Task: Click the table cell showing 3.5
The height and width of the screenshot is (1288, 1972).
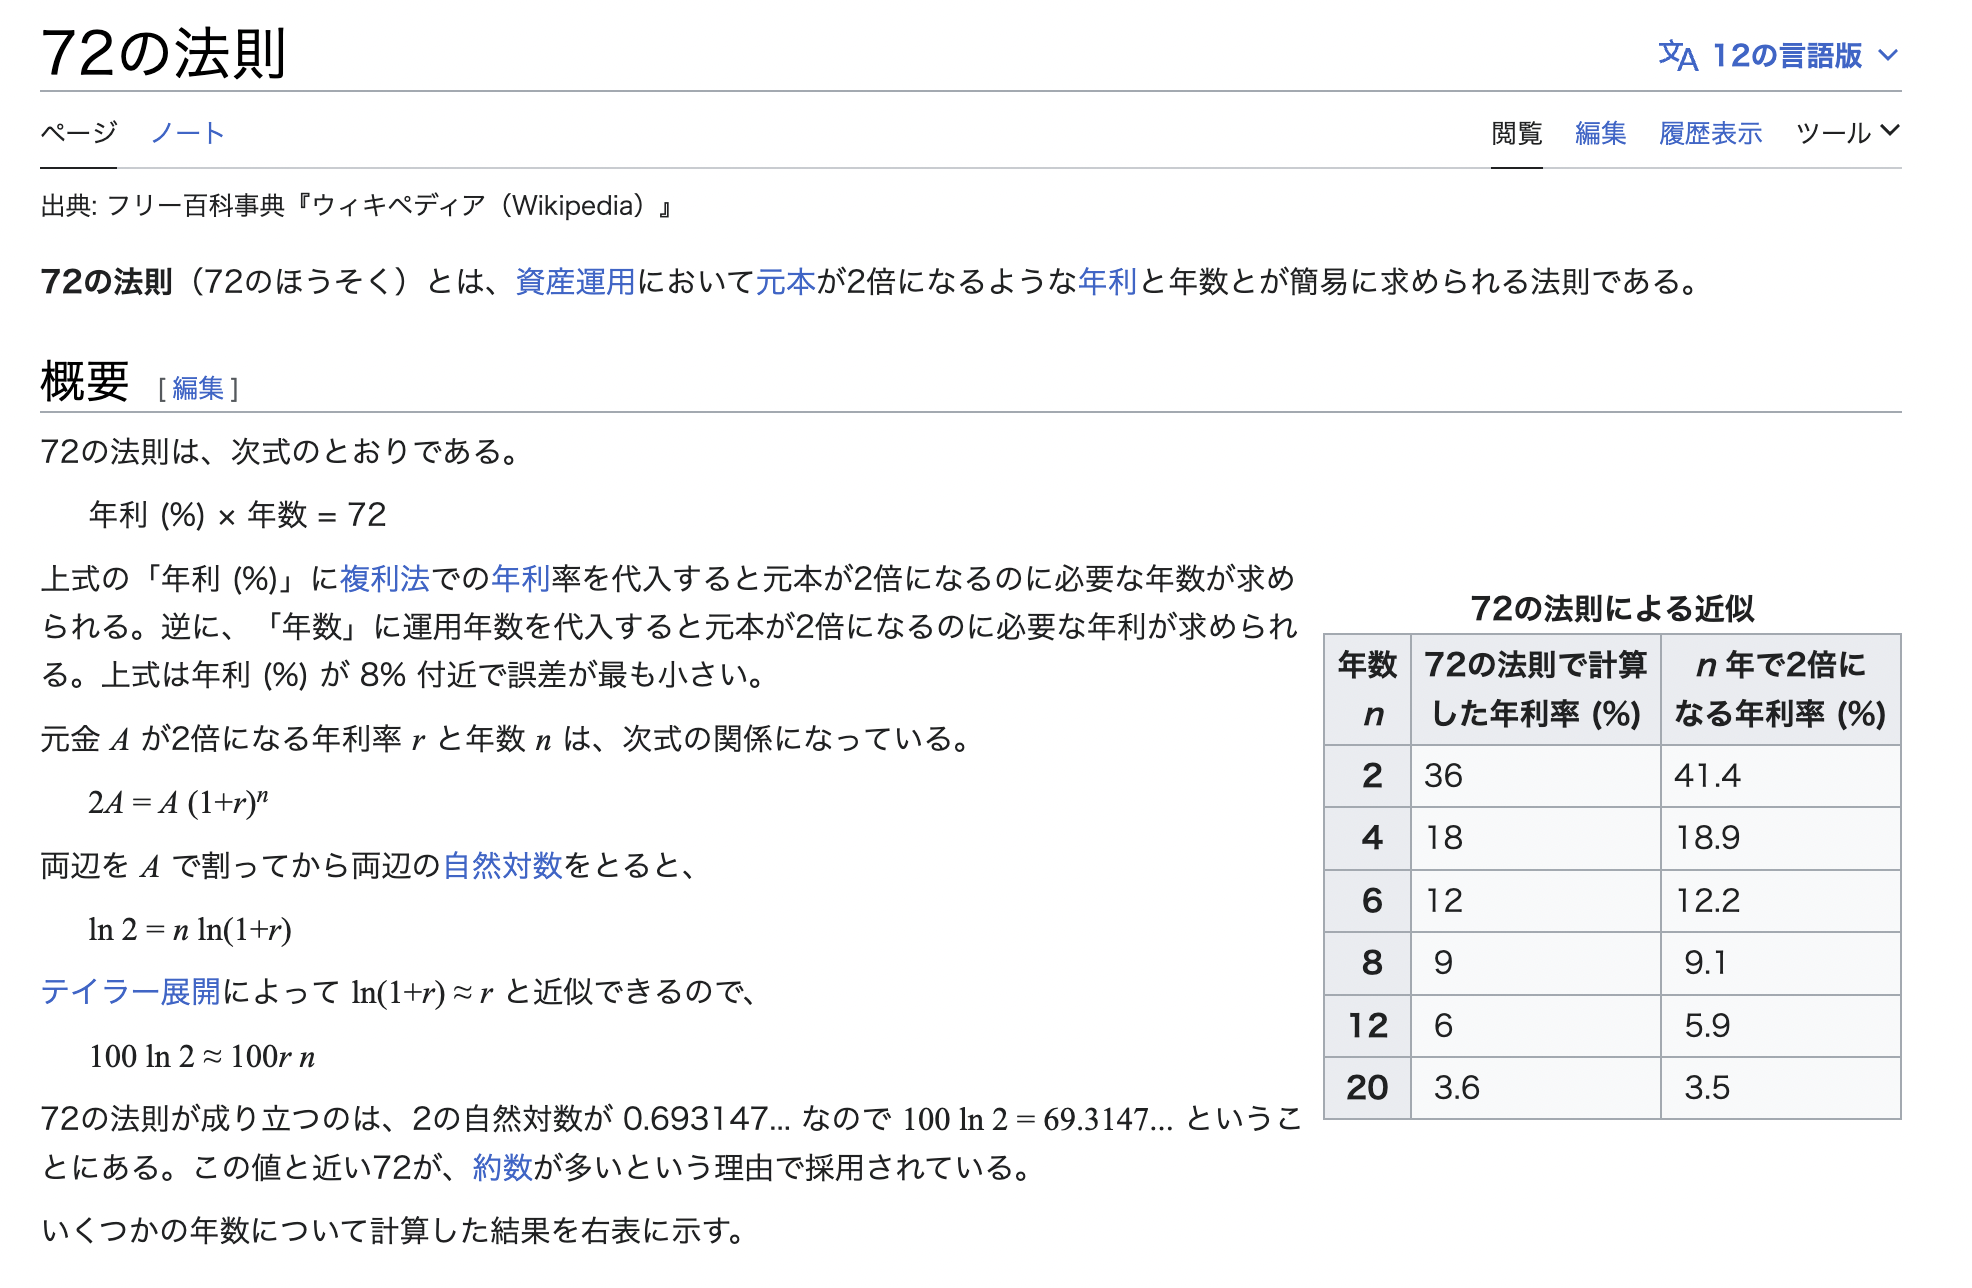Action: (x=1781, y=1088)
